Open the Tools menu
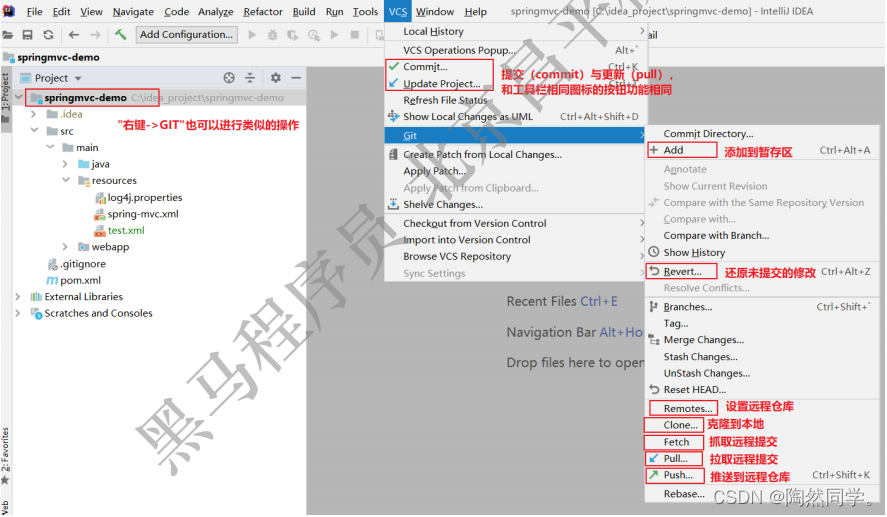Screen dimensions: 887x517 [x=365, y=11]
